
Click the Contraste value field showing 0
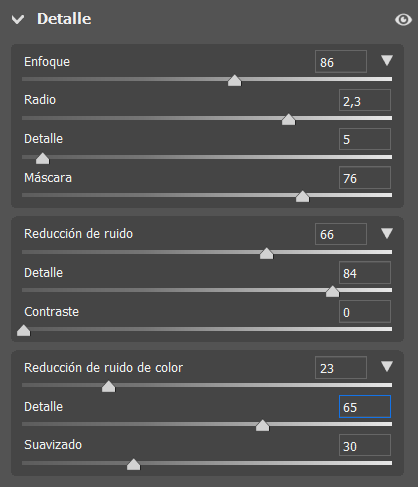click(x=365, y=312)
